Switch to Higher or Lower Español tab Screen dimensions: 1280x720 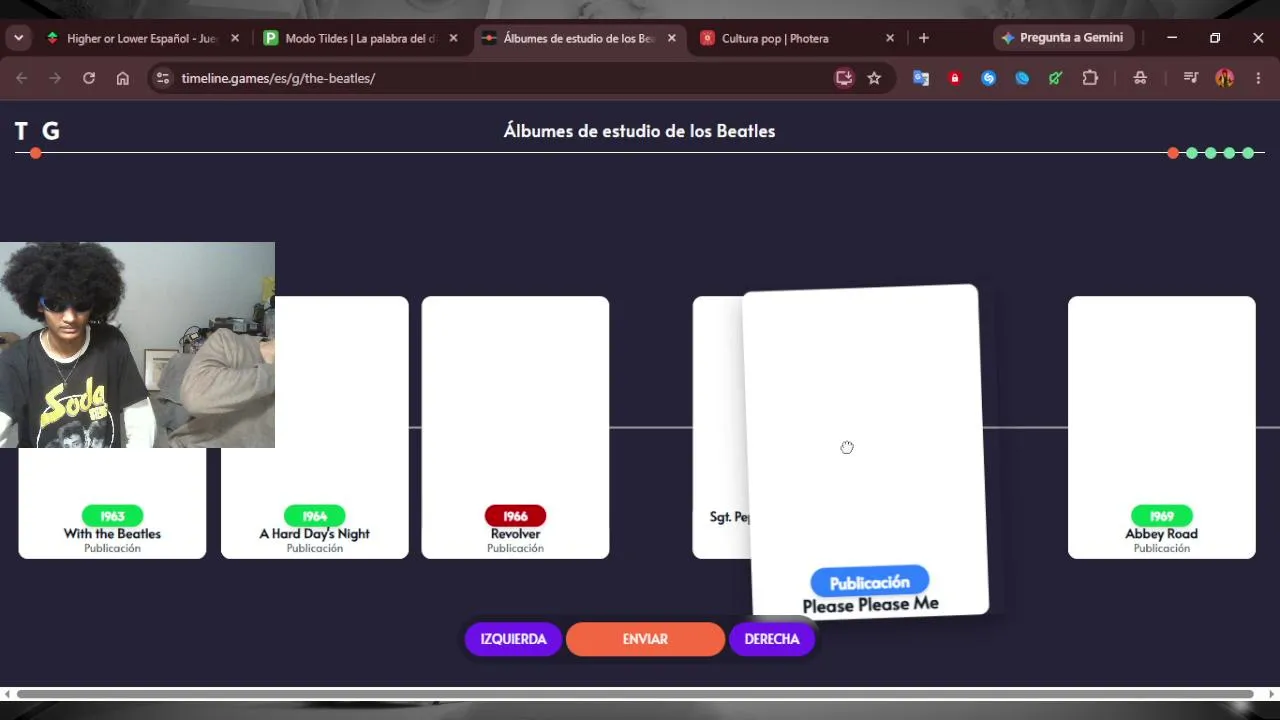142,38
